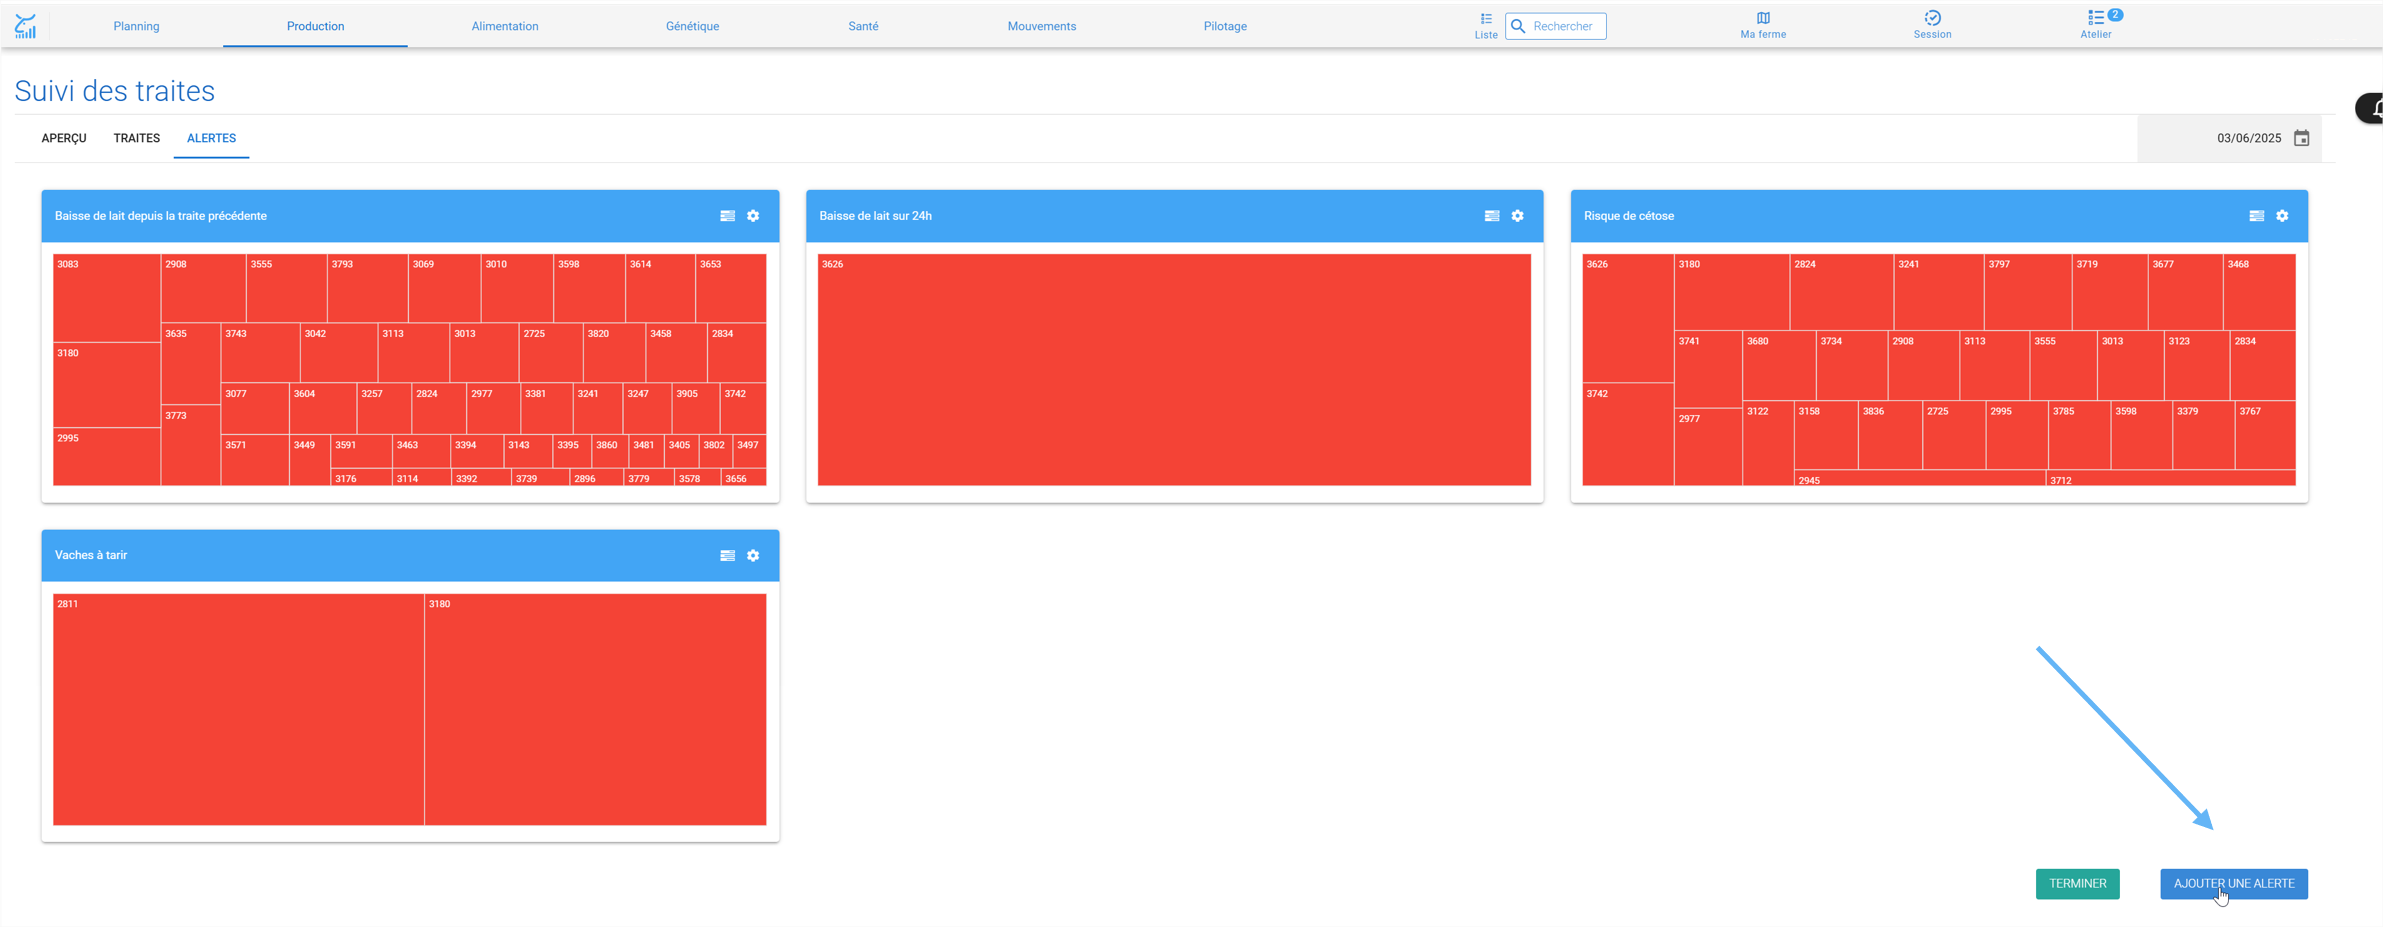Select cow 3653 tile in first alert card
Screen dimensions: 2383x927
tap(731, 288)
